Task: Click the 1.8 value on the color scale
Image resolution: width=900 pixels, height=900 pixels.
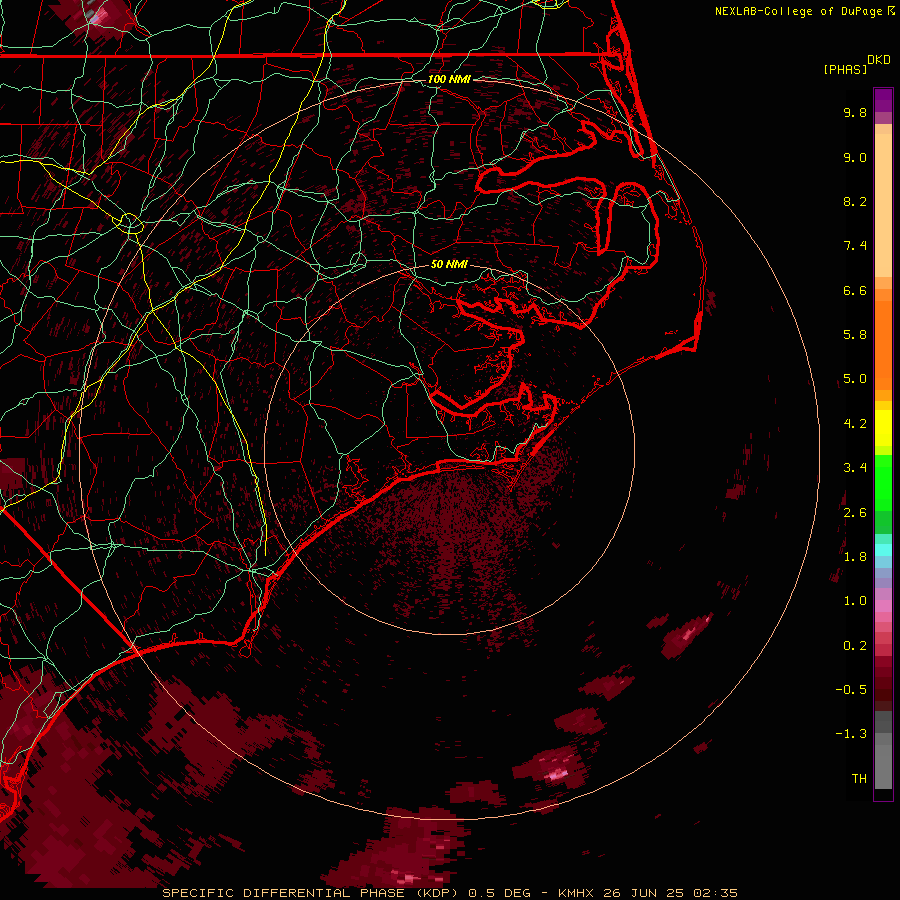Action: [855, 557]
